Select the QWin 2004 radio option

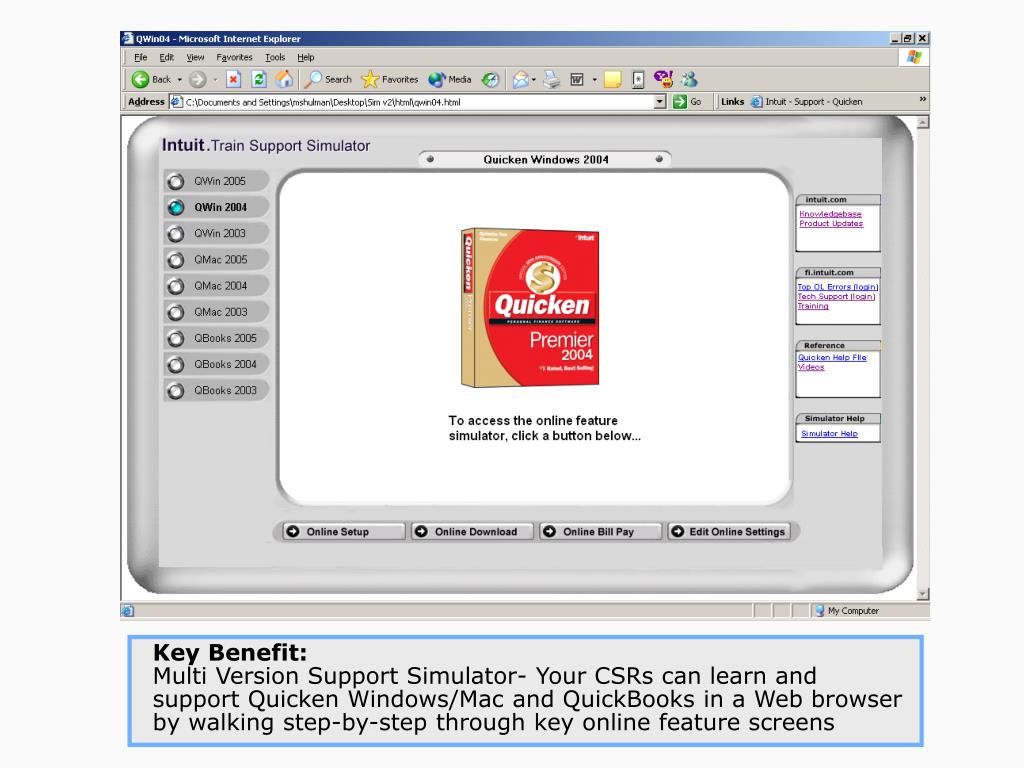click(x=176, y=207)
